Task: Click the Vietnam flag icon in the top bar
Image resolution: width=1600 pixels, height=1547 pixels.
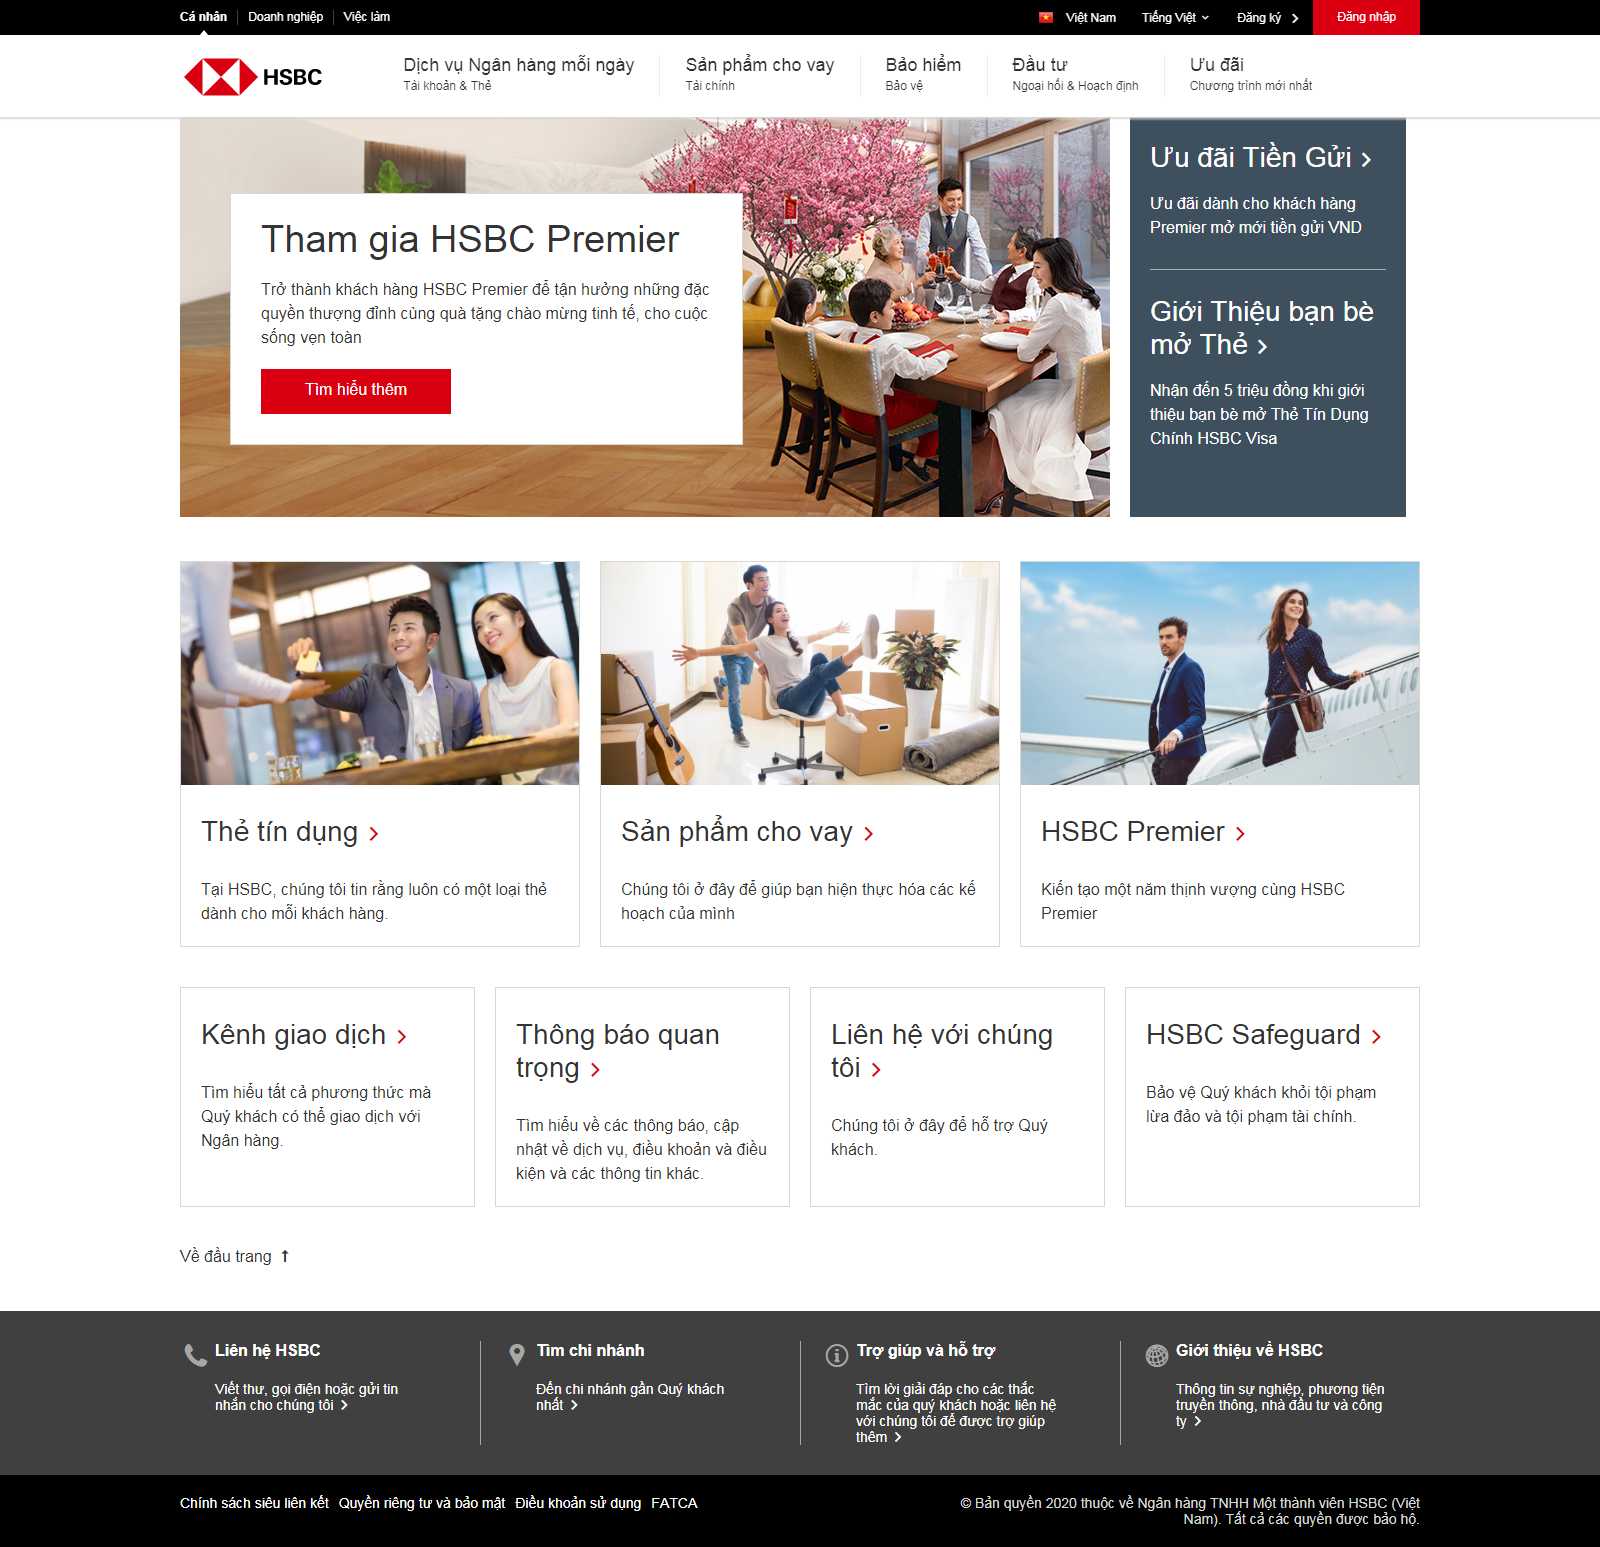Action: [1045, 17]
